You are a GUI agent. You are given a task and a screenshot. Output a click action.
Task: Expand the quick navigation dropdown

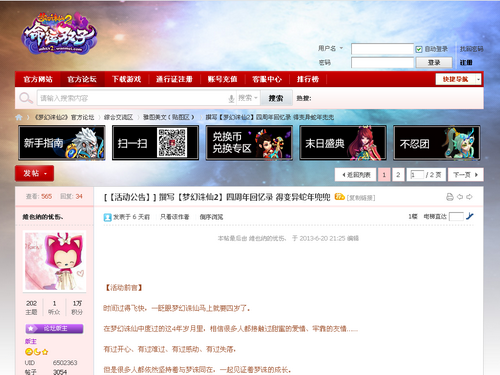(478, 79)
